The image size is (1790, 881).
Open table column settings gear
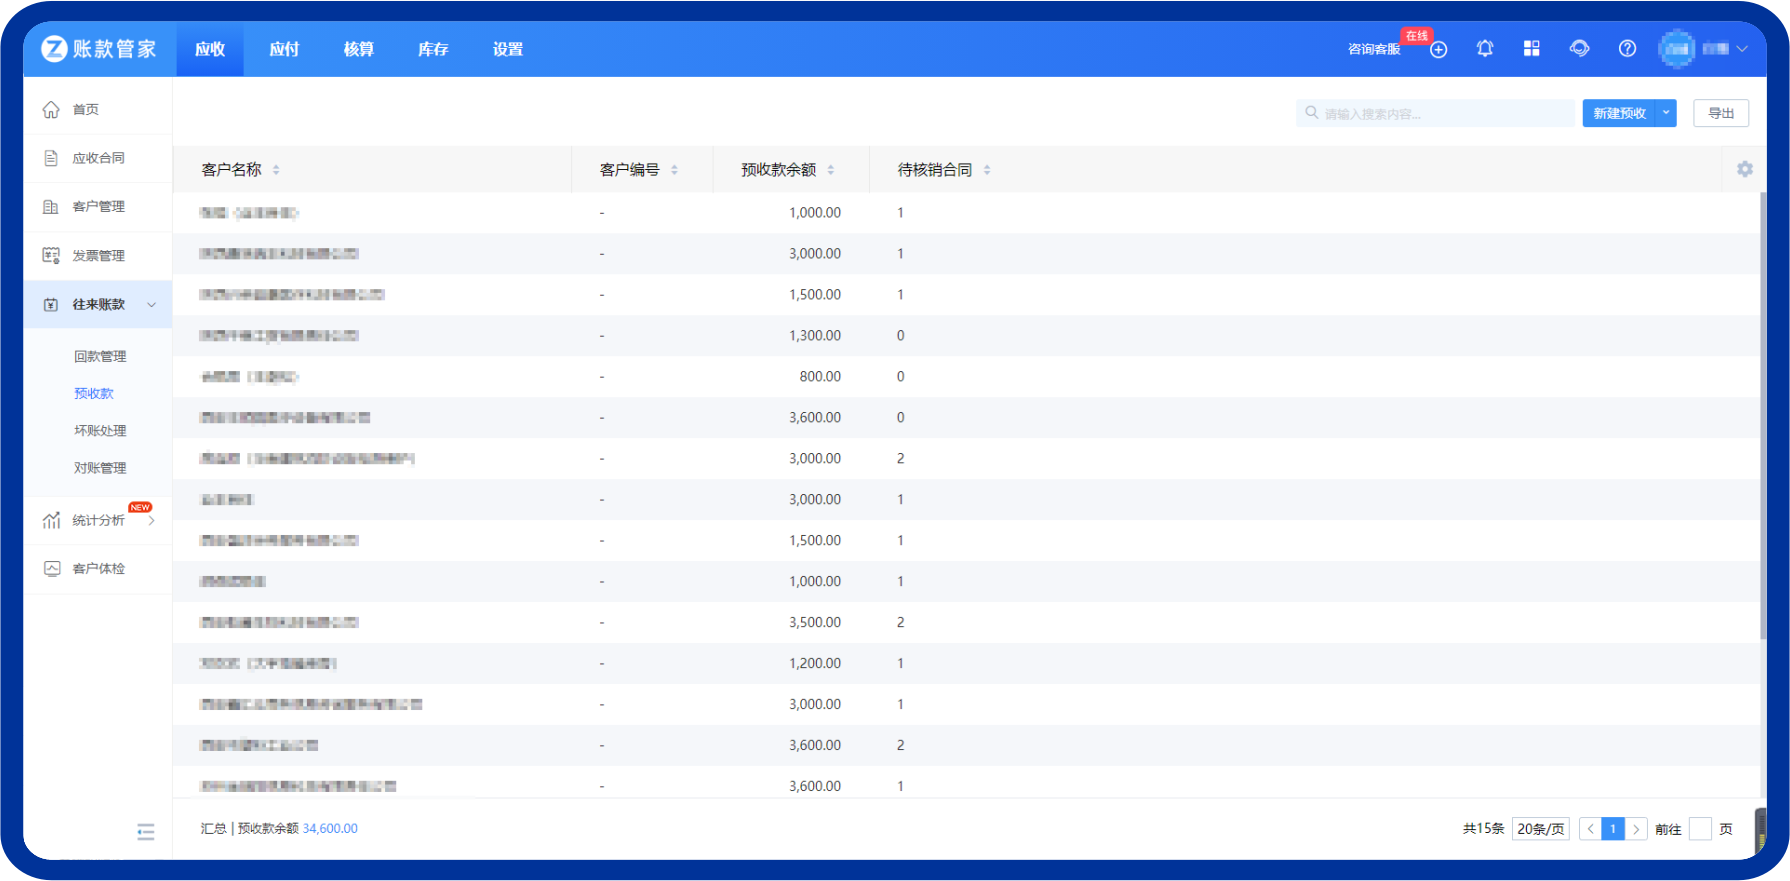(1744, 170)
